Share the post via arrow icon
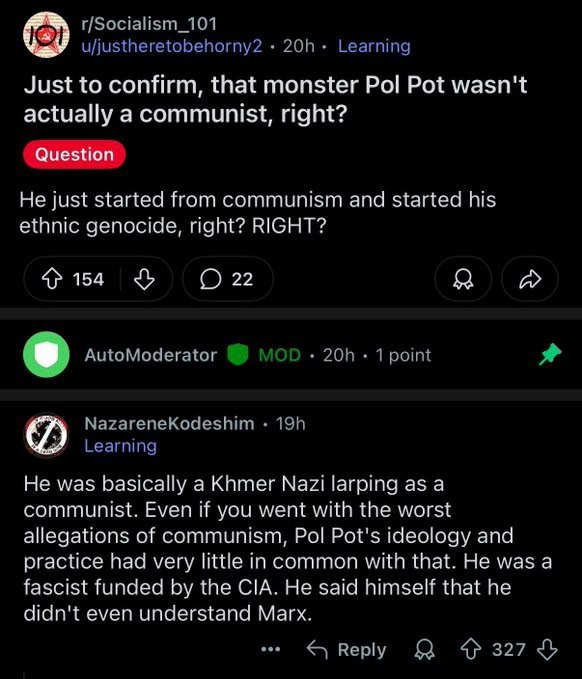This screenshot has height=679, width=582. click(x=530, y=279)
